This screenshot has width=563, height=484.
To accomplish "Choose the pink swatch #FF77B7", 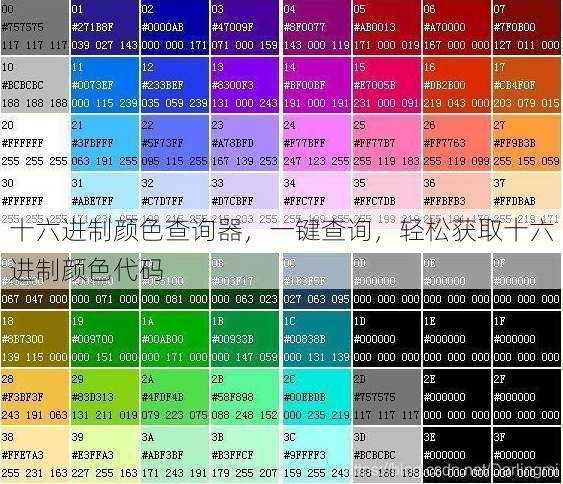I will pyautogui.click(x=386, y=143).
